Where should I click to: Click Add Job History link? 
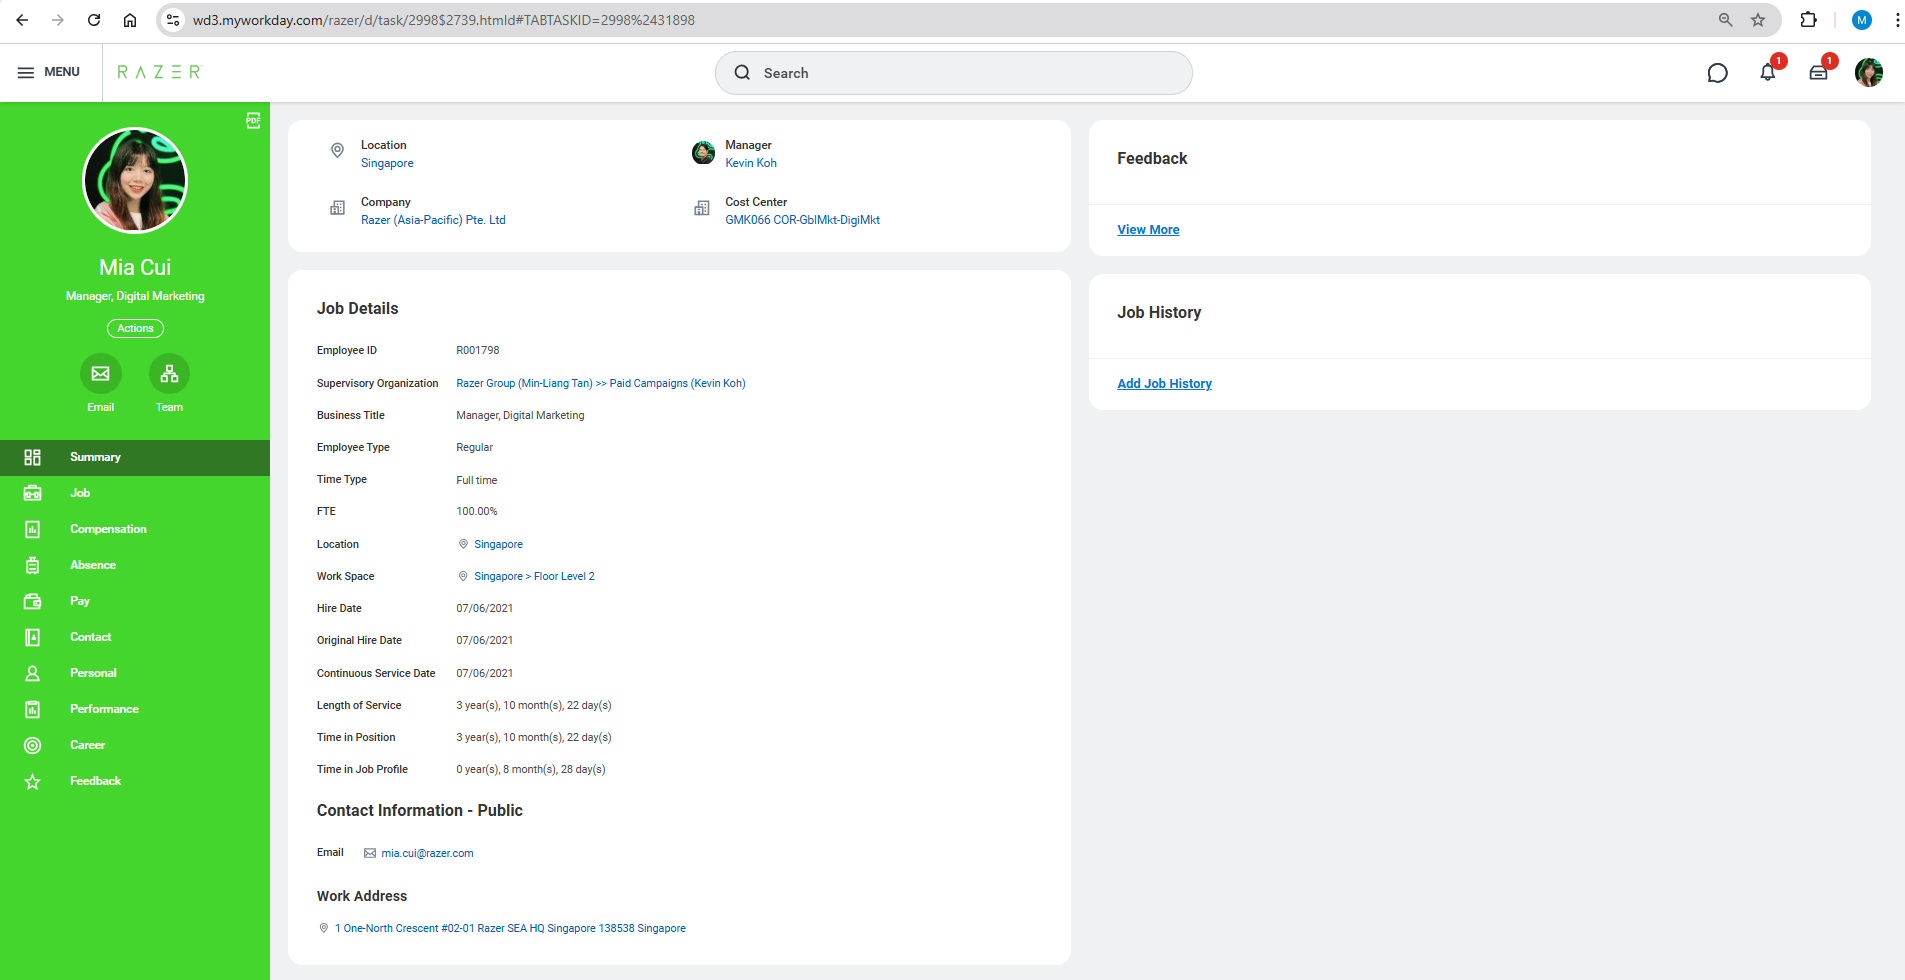tap(1164, 384)
